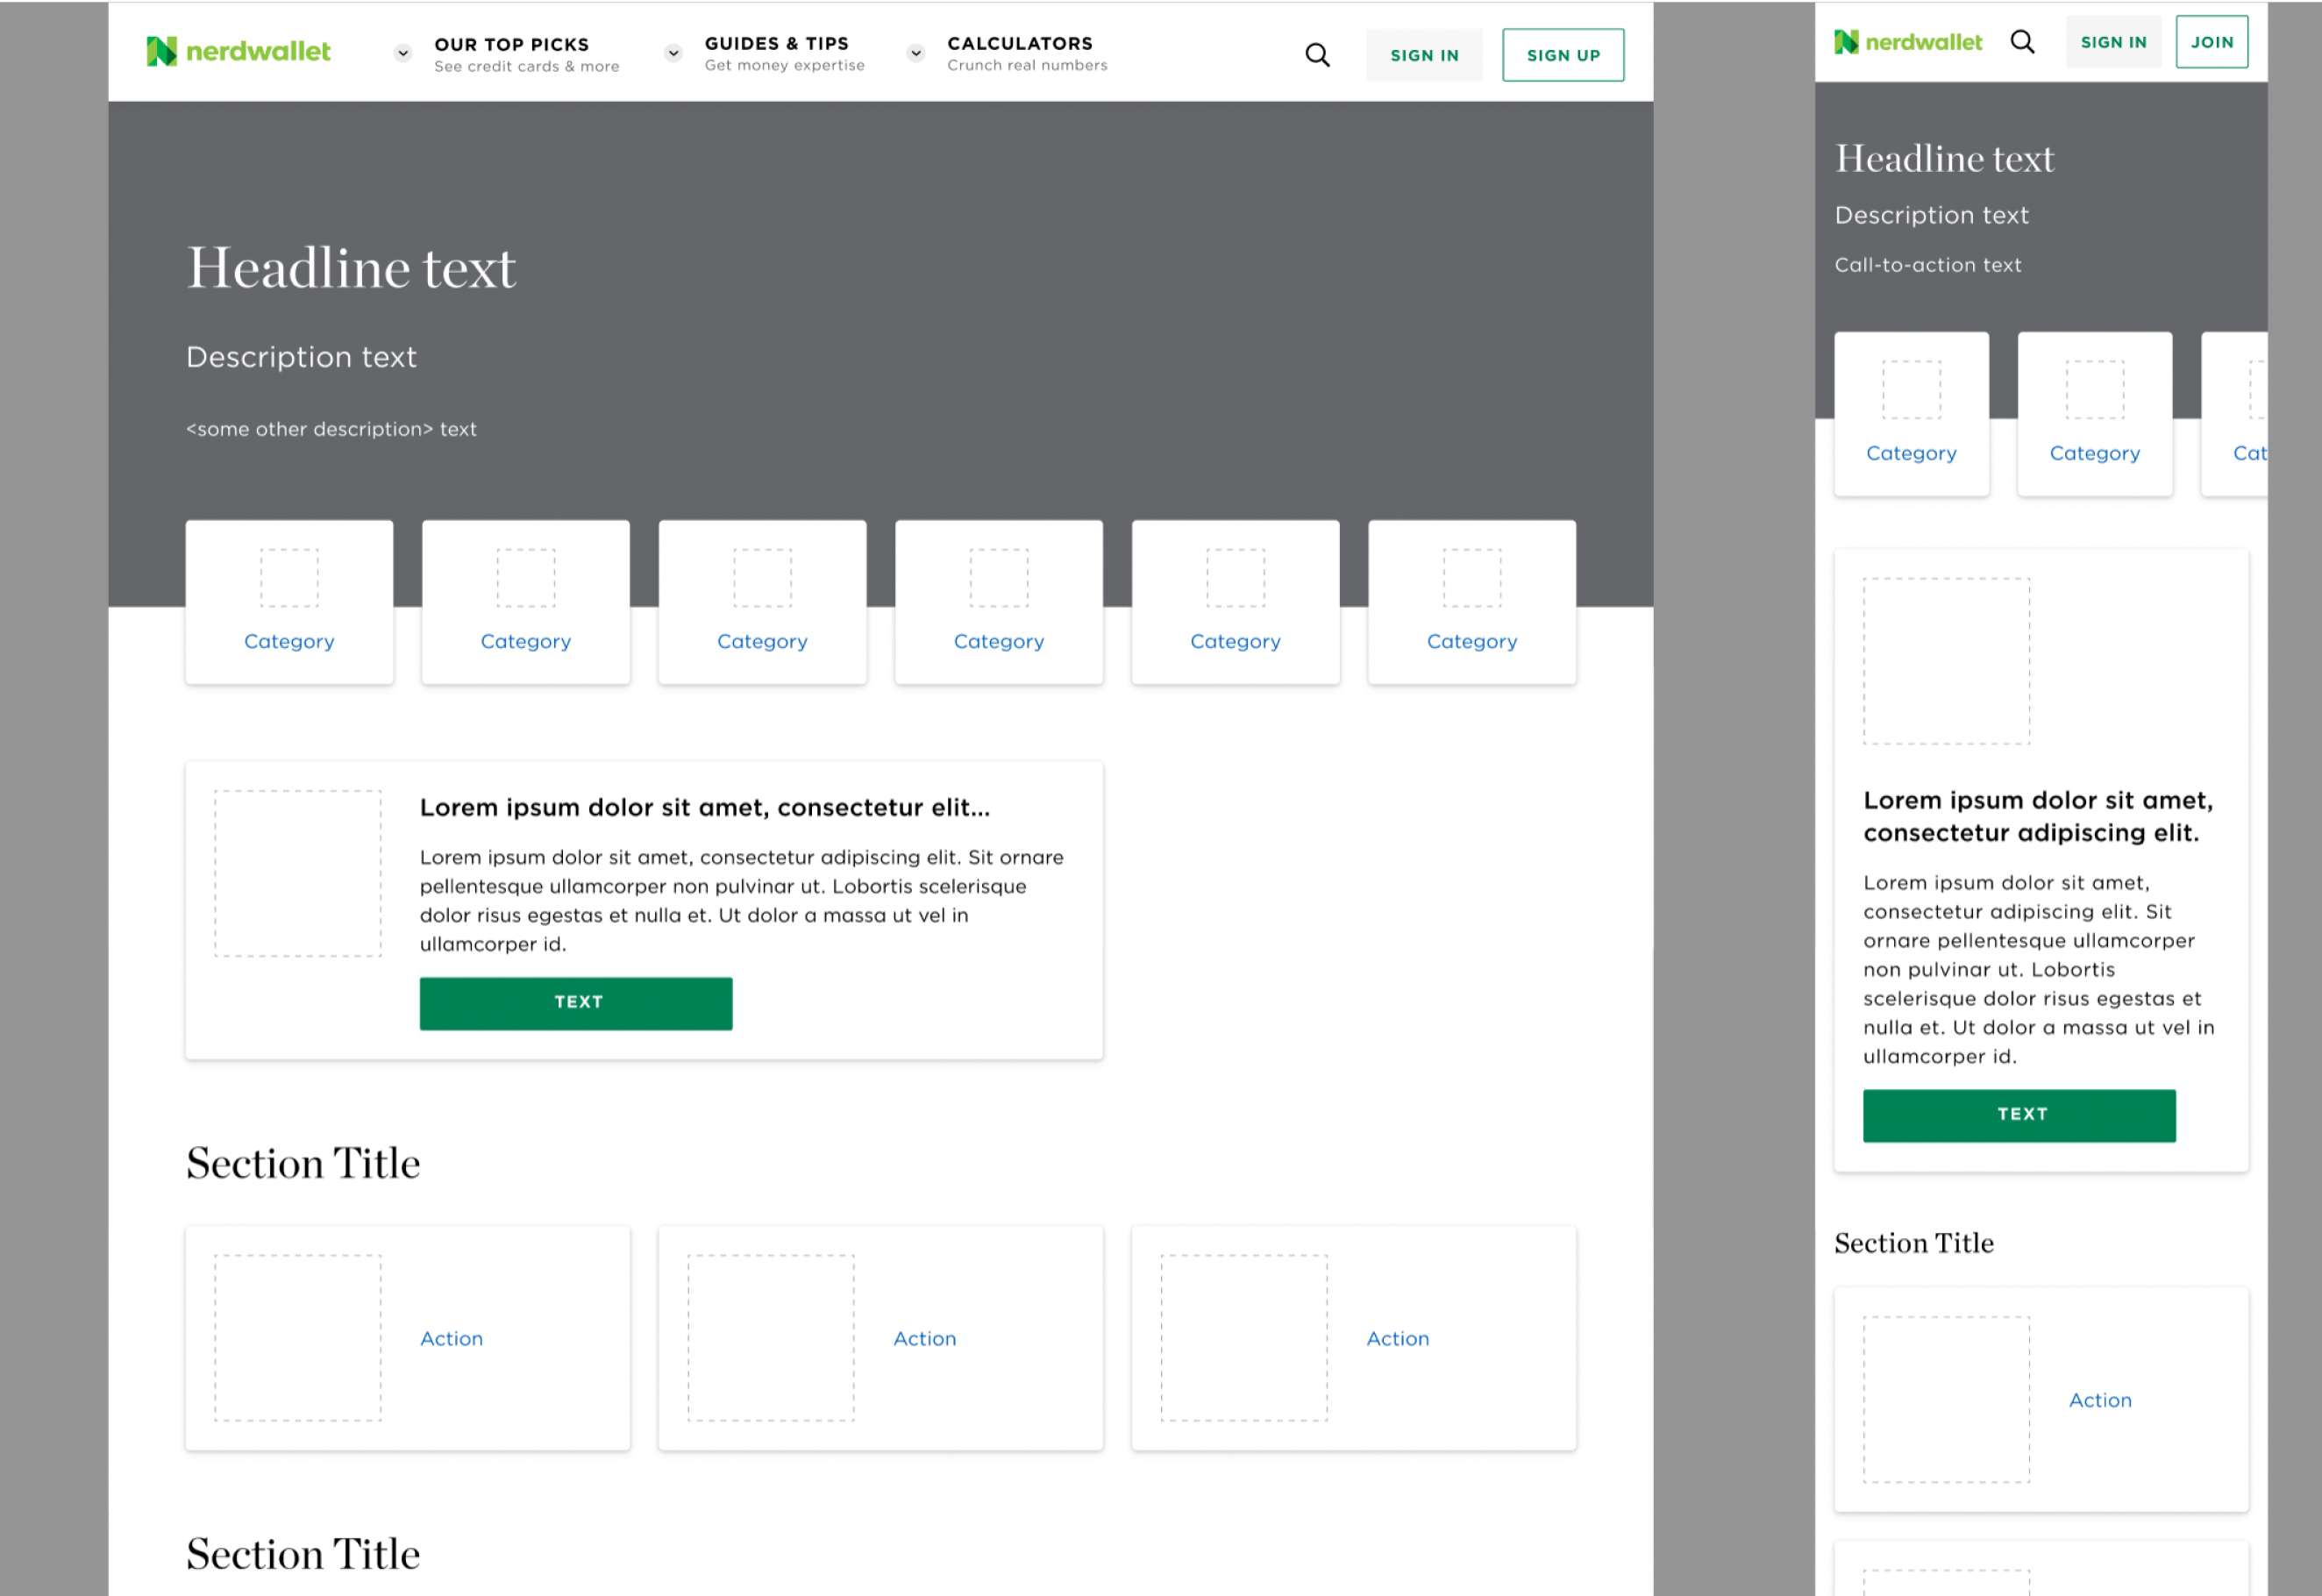Click the first Action link on desktop
Viewport: 2322px width, 1596px height.
pyautogui.click(x=451, y=1338)
